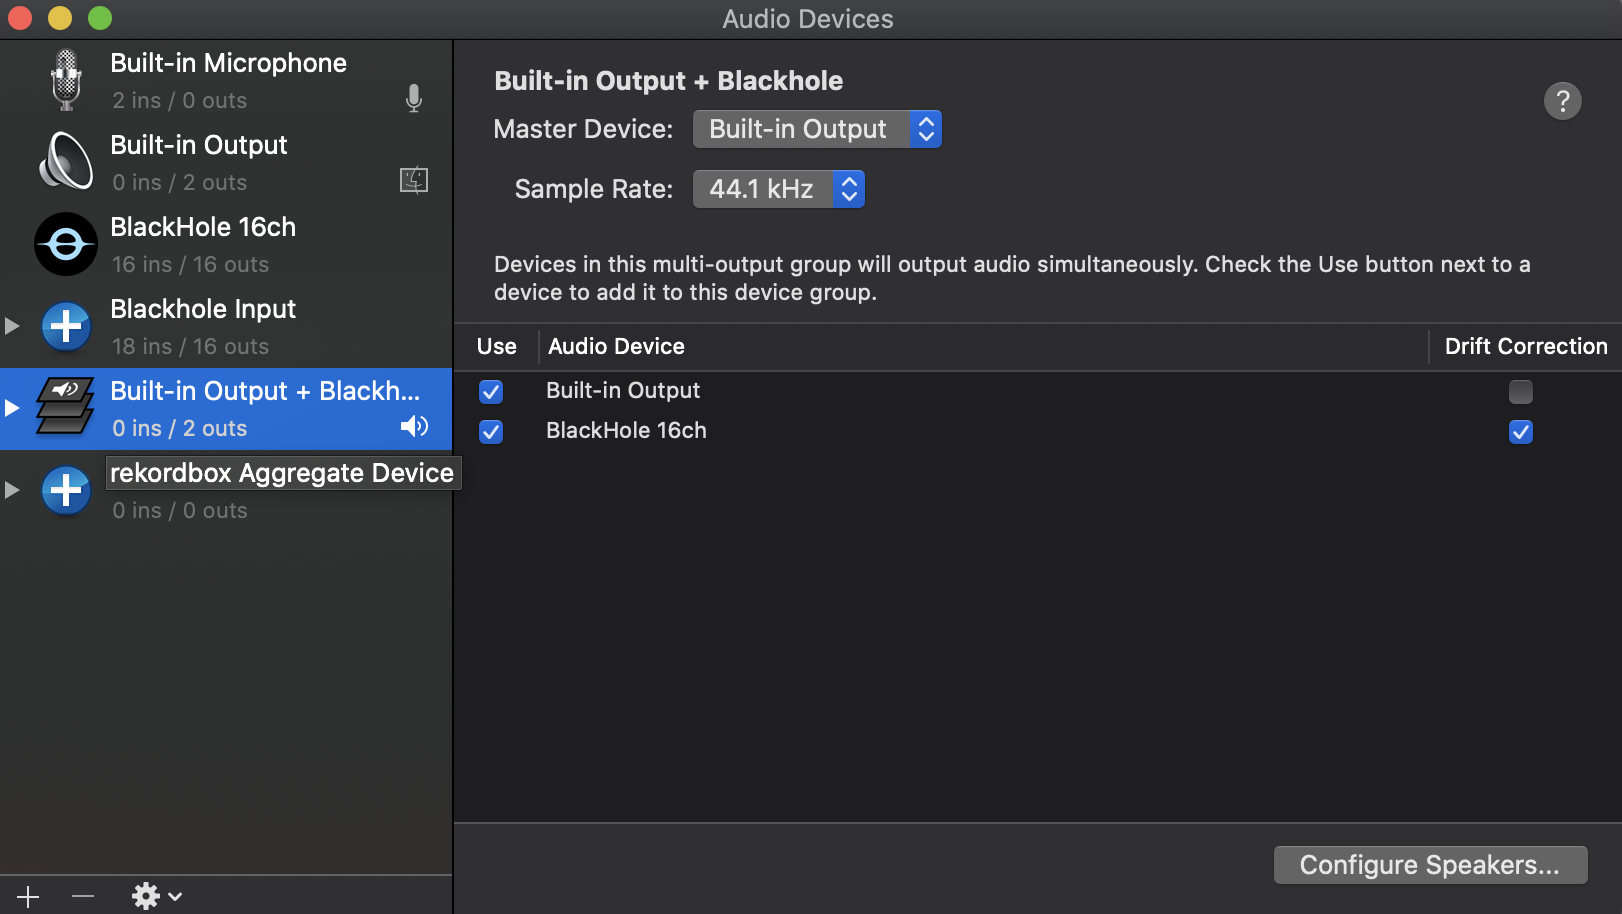Open help with the question mark button
The image size is (1622, 914).
click(1562, 101)
